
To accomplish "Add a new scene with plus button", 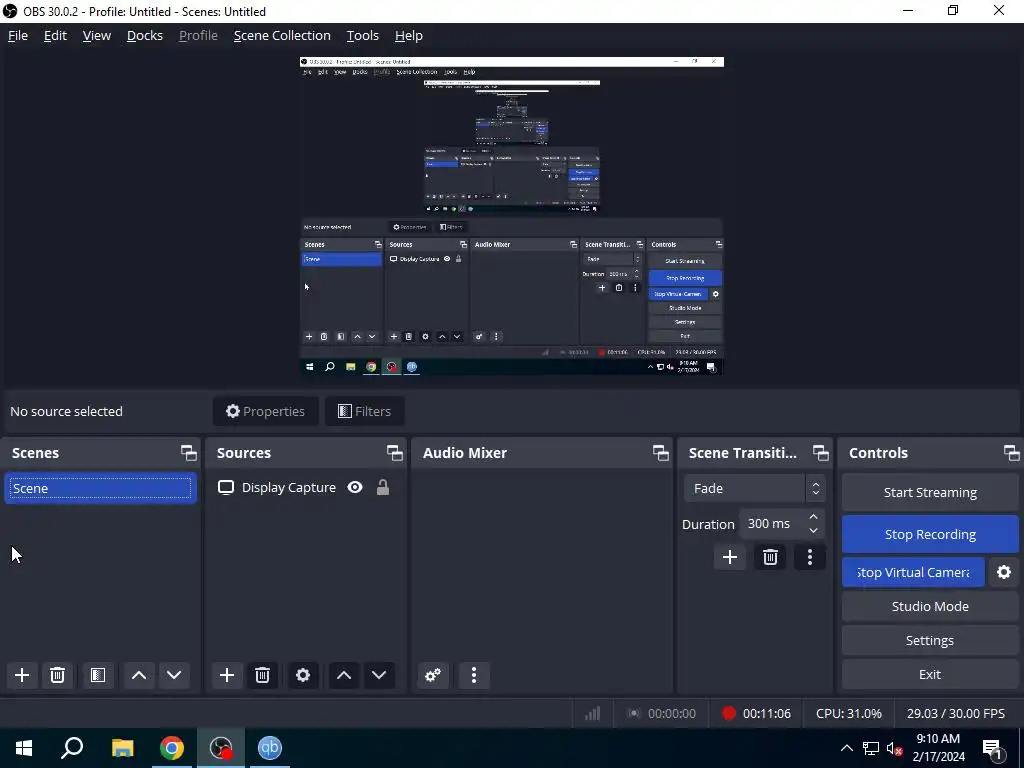I will [22, 675].
